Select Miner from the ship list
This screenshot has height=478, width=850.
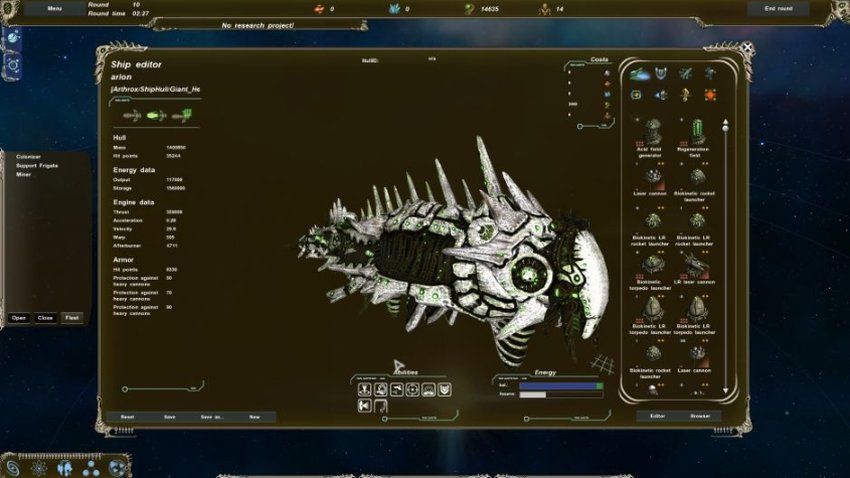(x=23, y=175)
